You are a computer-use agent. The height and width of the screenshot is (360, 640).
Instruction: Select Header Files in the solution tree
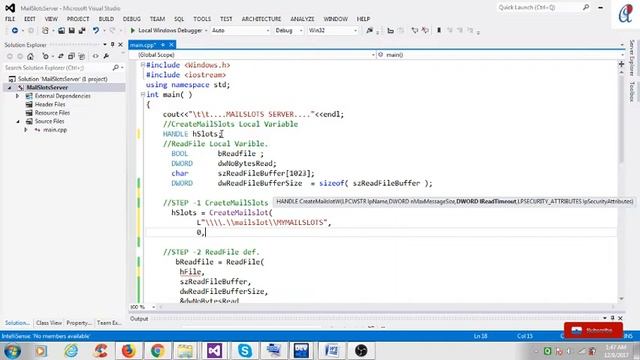tap(50, 104)
